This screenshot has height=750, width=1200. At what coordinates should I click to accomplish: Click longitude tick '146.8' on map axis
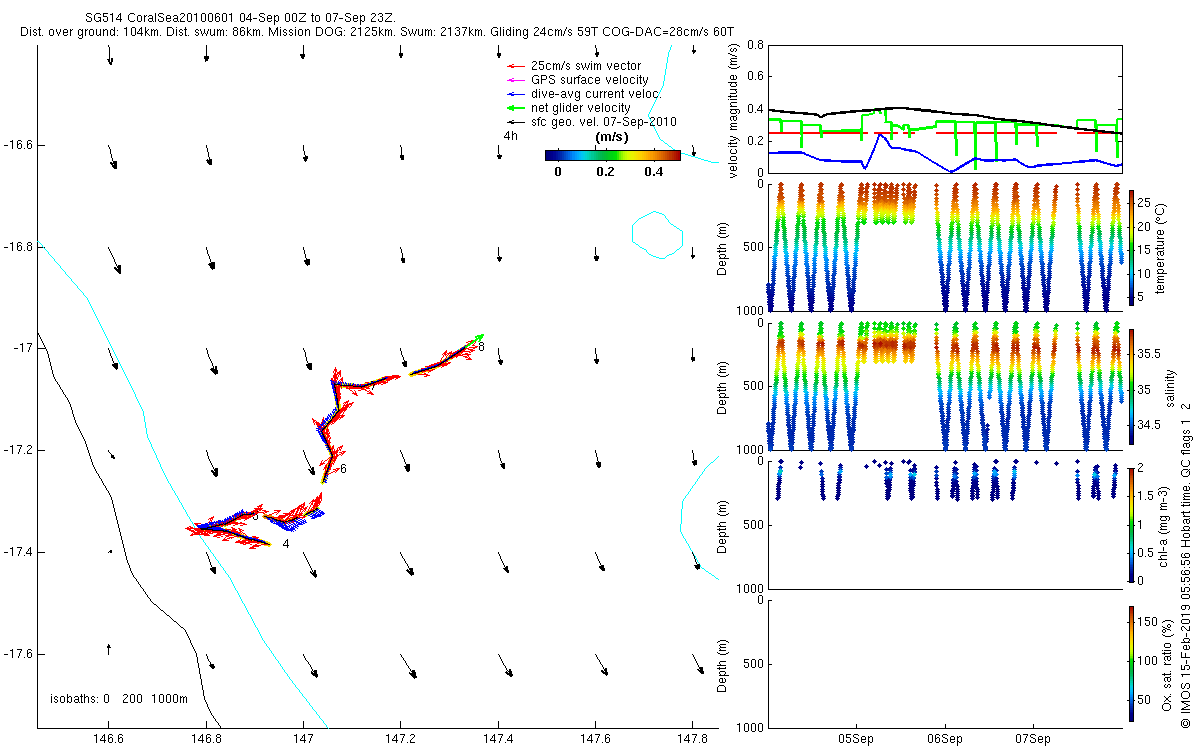pos(206,738)
